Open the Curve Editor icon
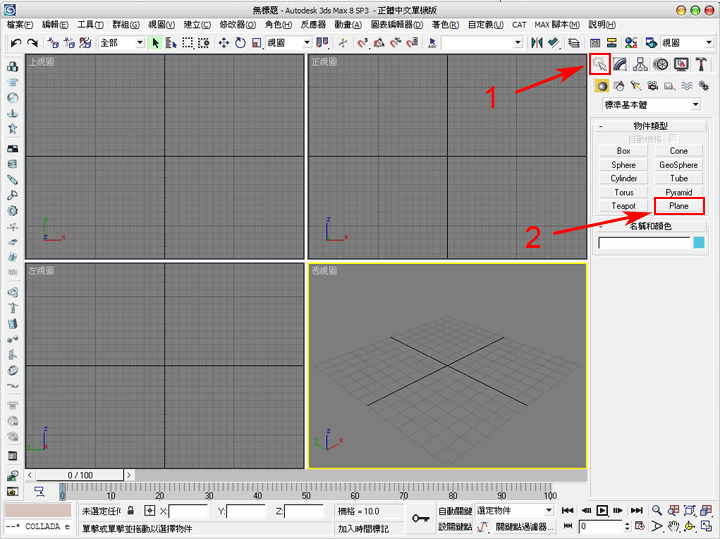720x539 pixels. pos(595,43)
